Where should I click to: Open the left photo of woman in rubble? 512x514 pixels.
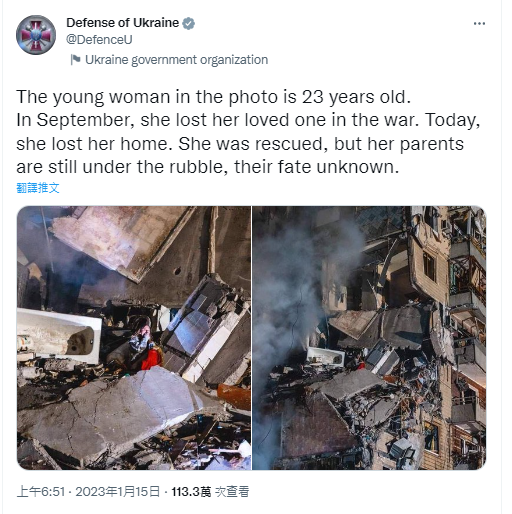(x=134, y=338)
